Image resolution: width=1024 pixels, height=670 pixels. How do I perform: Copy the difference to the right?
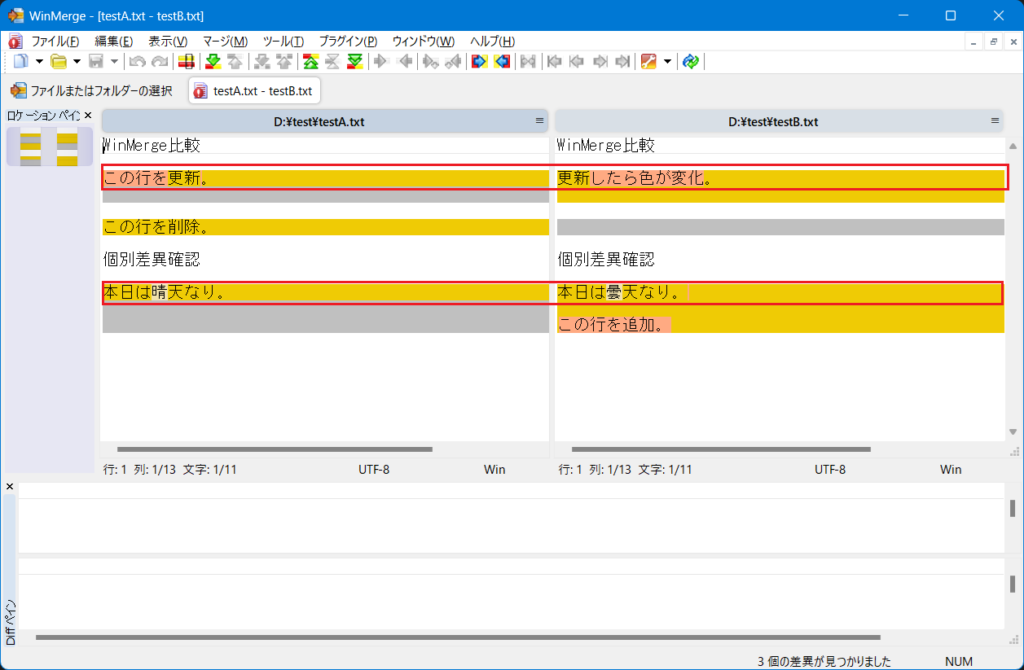tap(381, 61)
